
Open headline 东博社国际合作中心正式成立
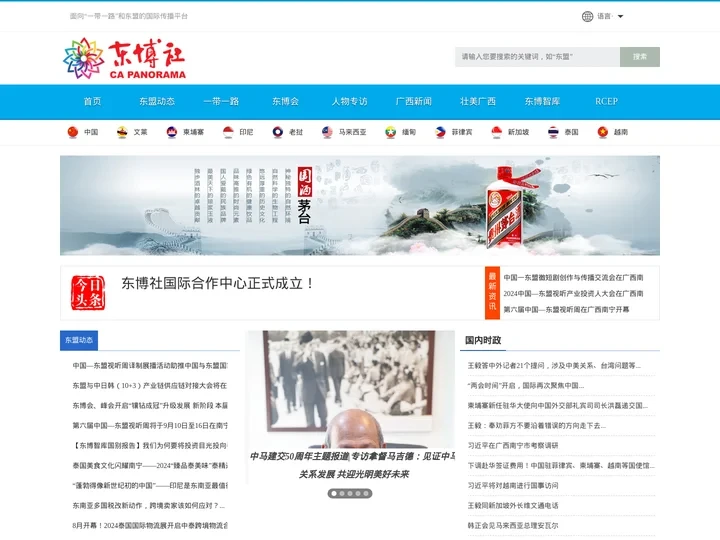tap(218, 283)
